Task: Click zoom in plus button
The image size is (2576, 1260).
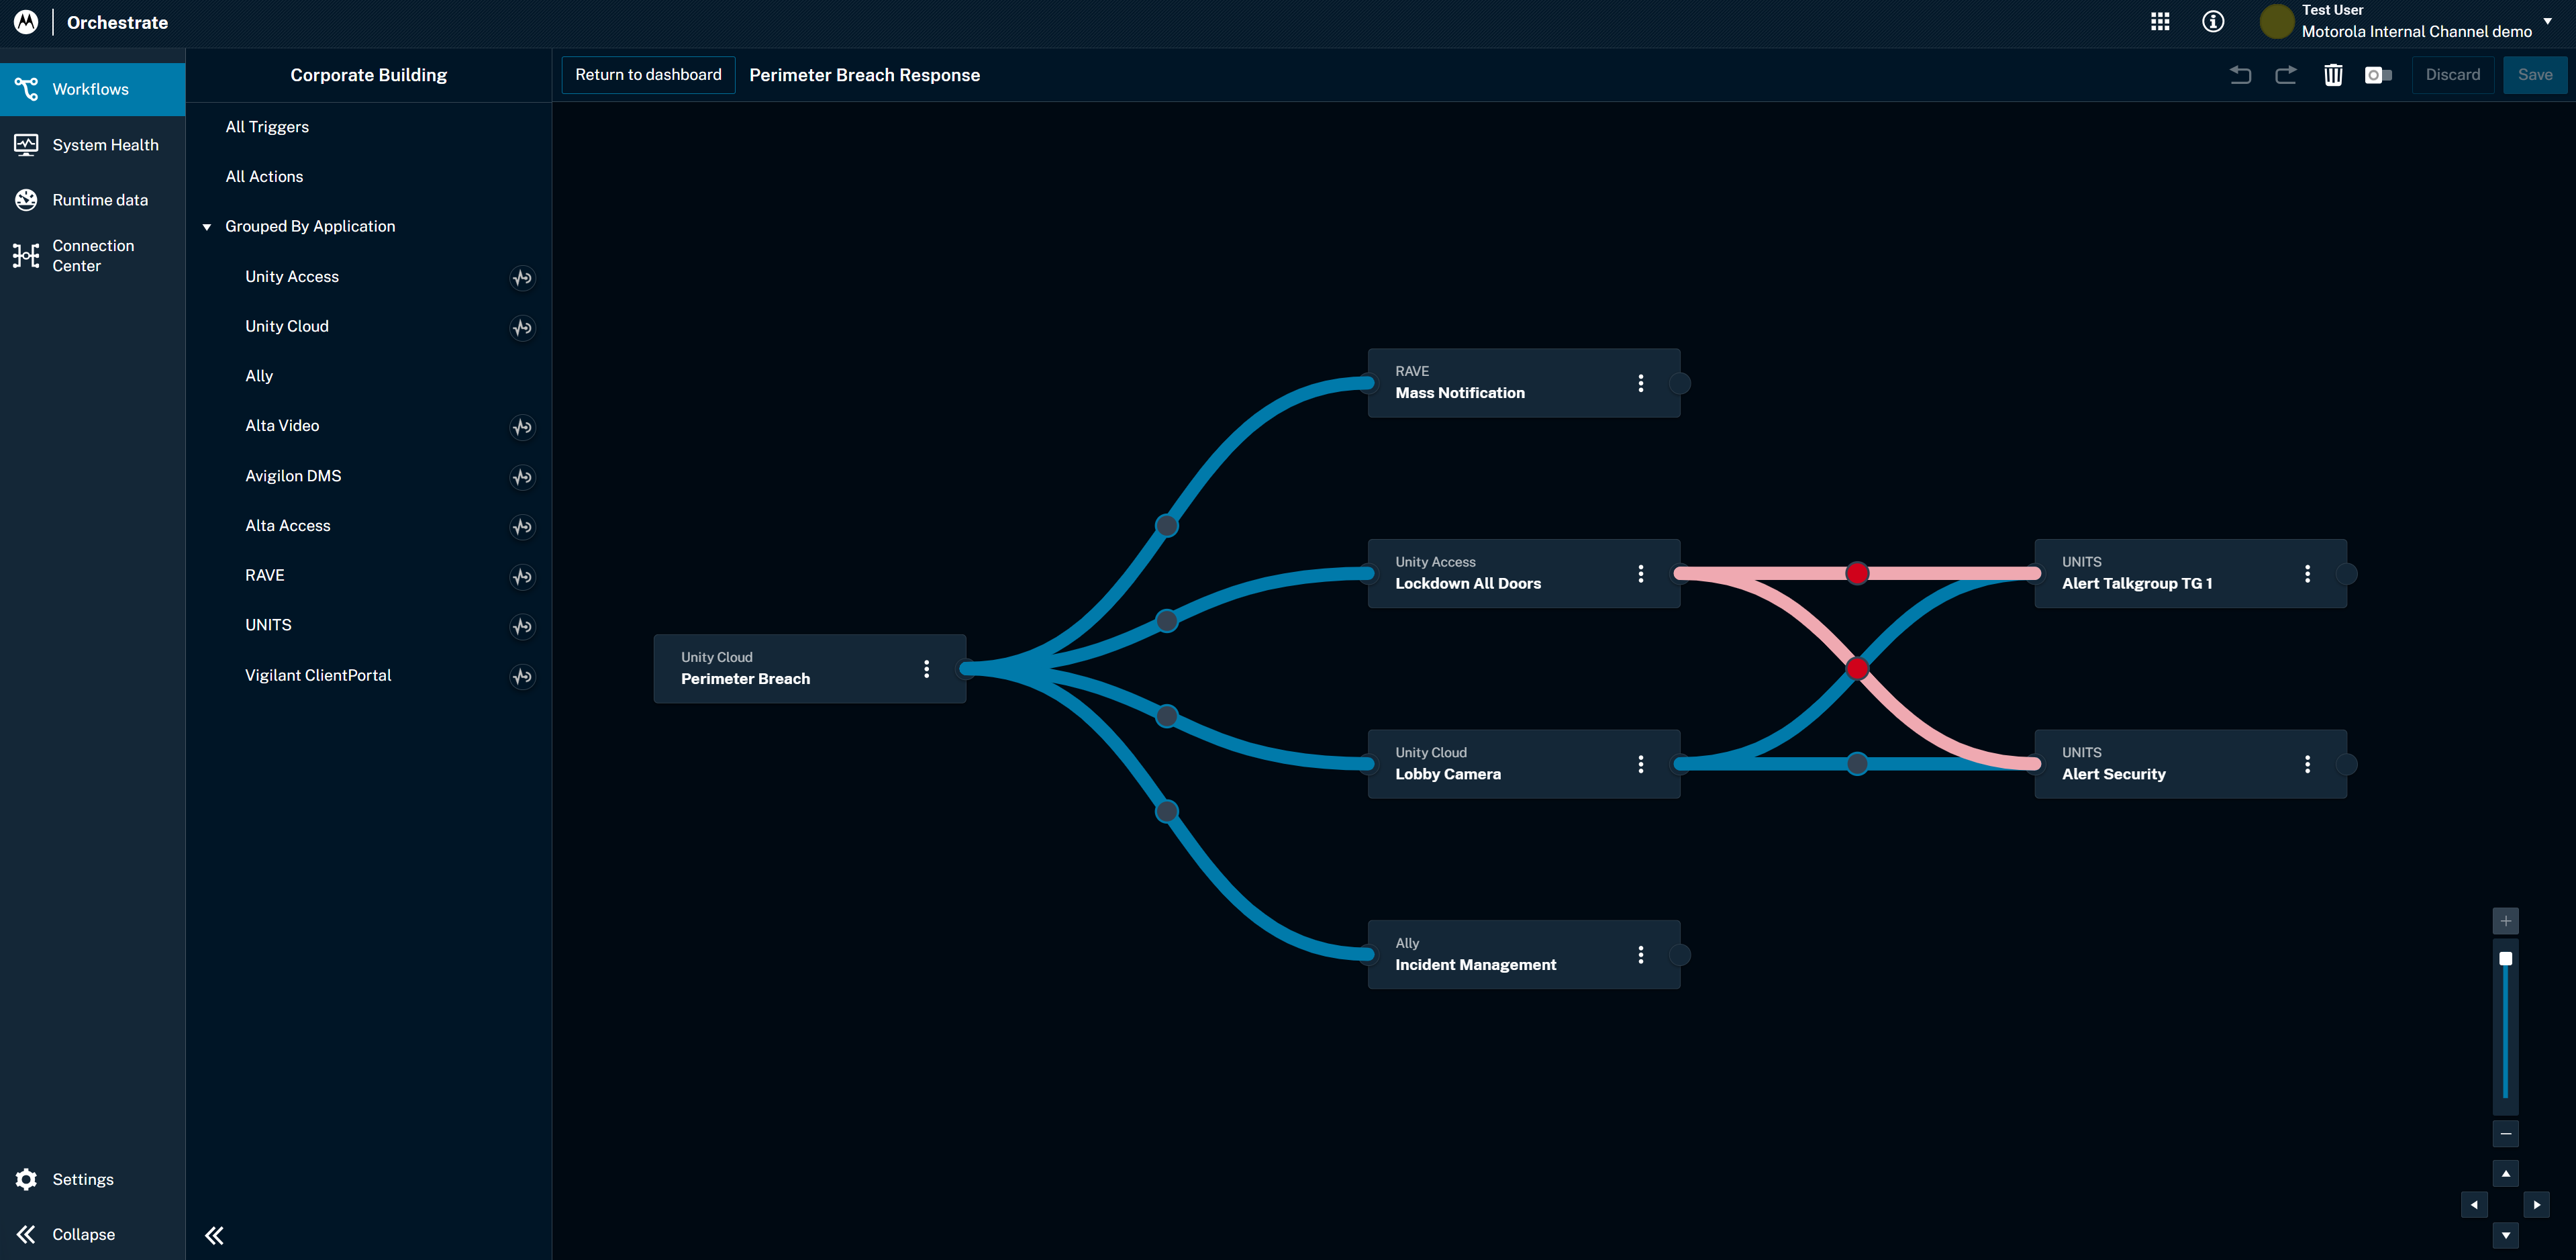Action: [2505, 921]
